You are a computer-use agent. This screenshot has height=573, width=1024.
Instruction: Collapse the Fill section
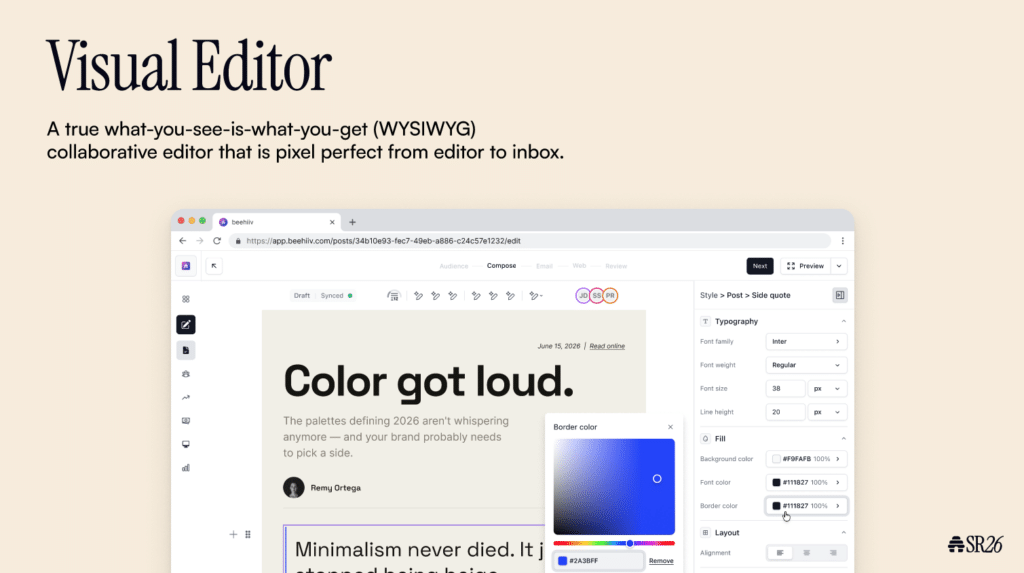[x=843, y=439]
